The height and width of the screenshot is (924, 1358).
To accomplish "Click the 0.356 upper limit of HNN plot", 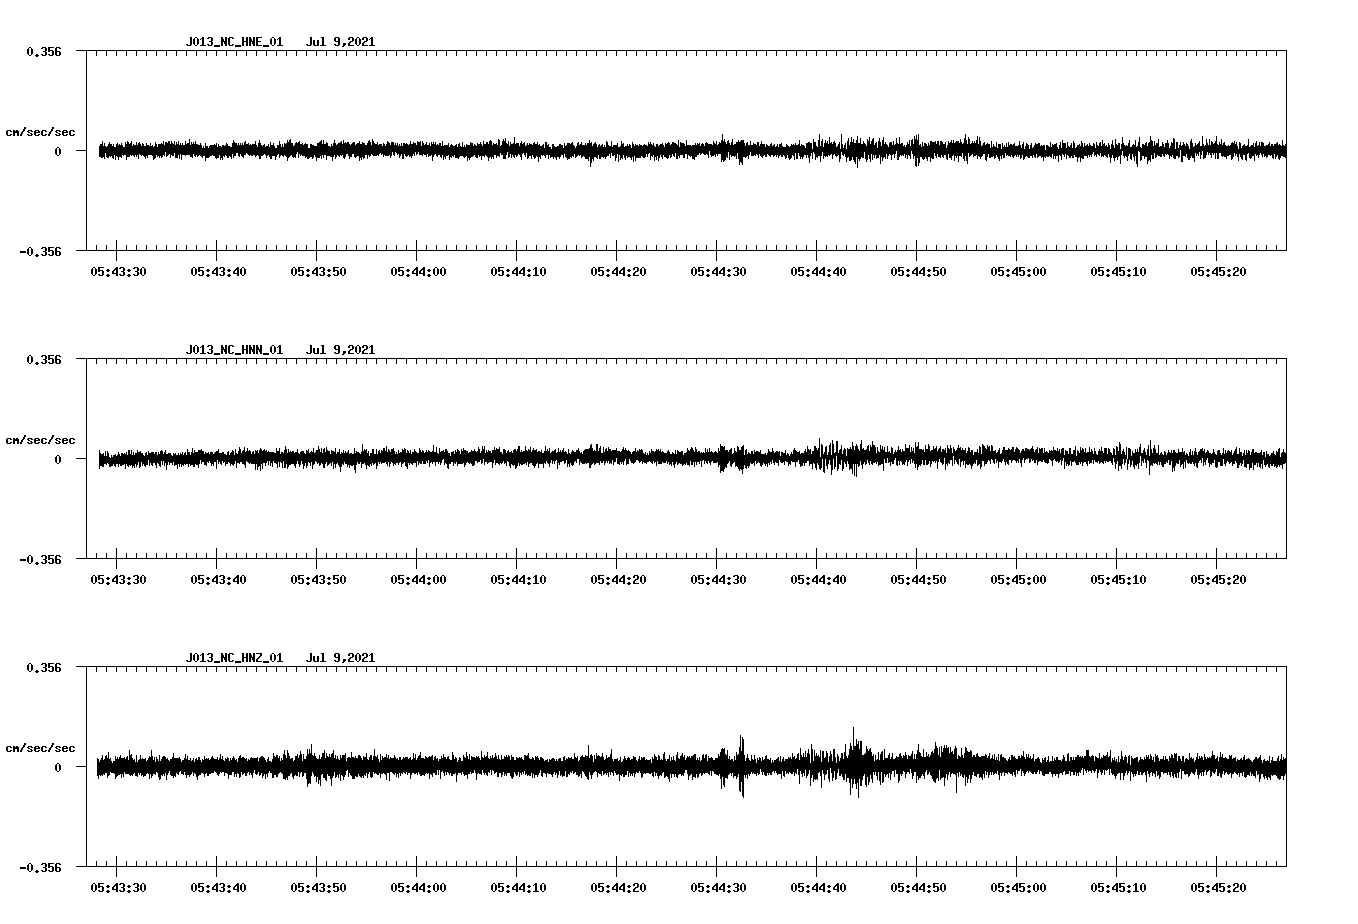I will tap(43, 359).
